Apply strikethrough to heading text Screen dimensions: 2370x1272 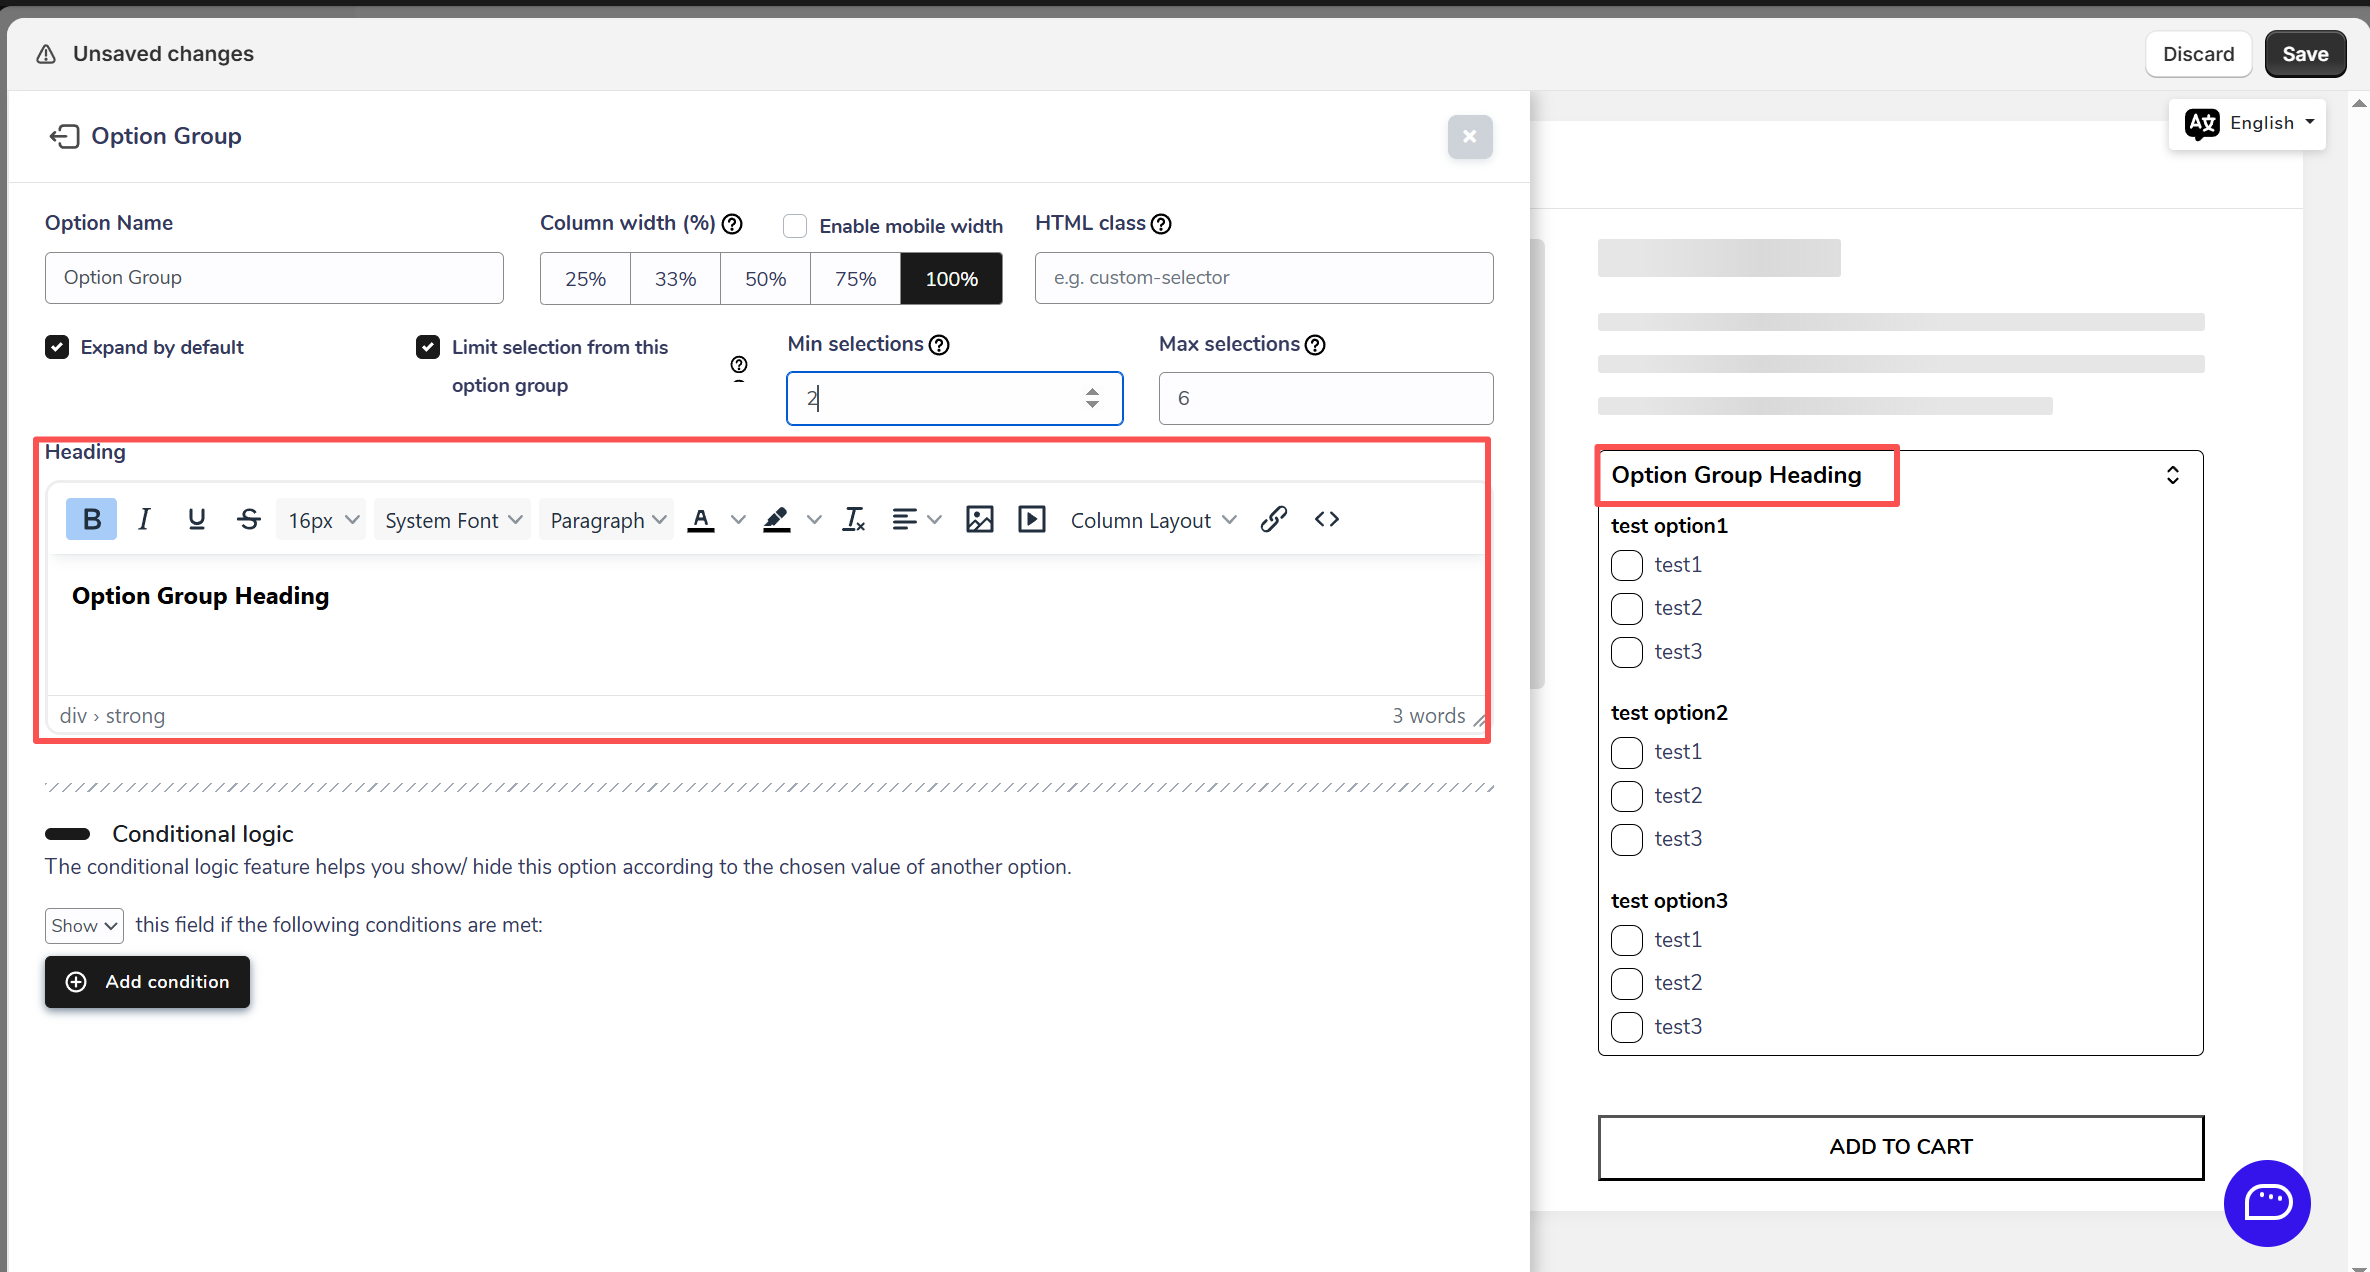[x=249, y=520]
